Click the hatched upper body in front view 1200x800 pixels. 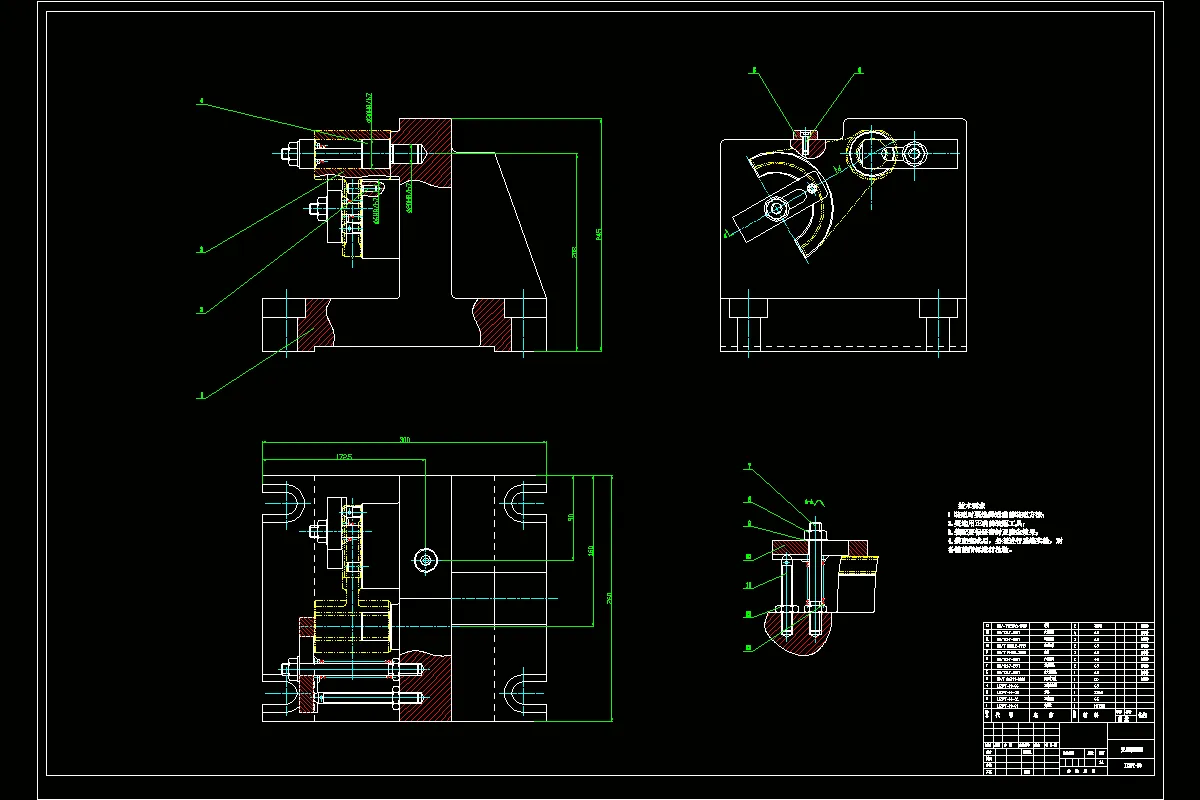(x=427, y=151)
